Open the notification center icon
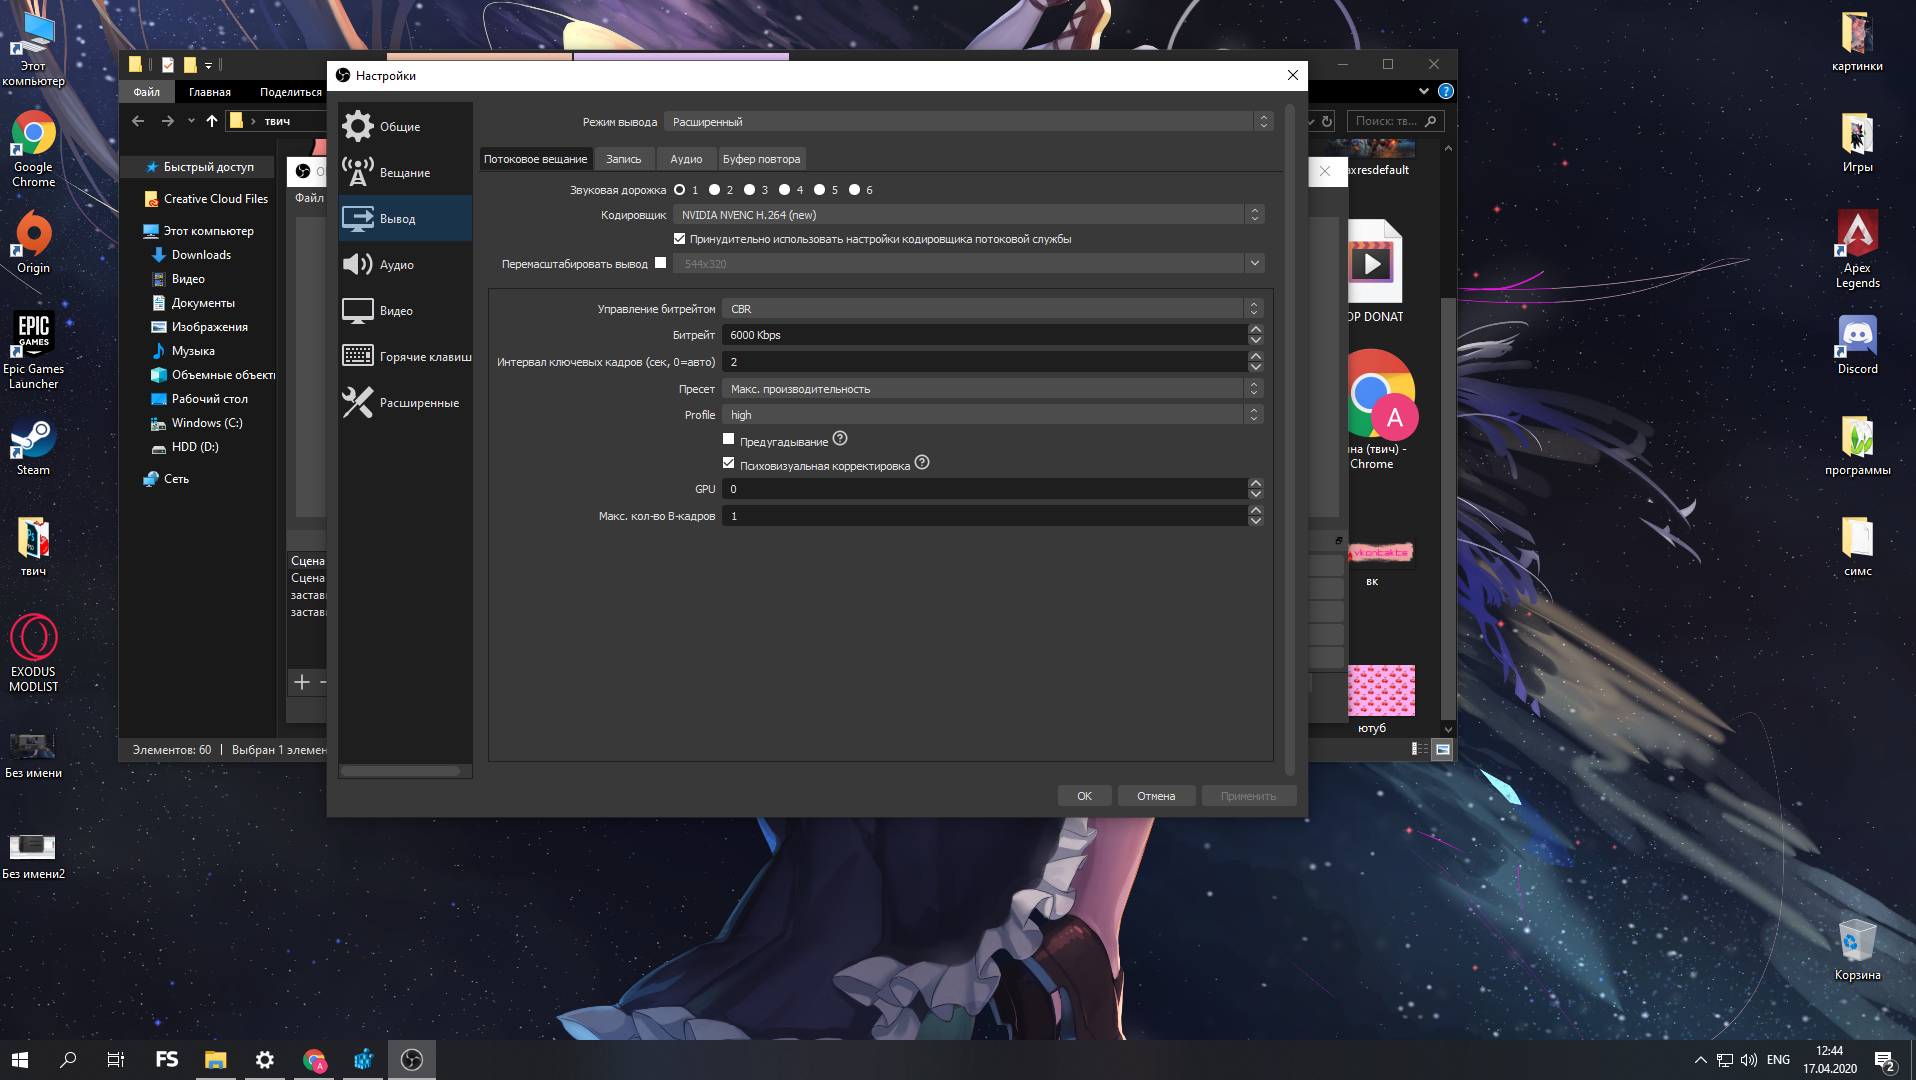The width and height of the screenshot is (1916, 1080). click(x=1885, y=1060)
